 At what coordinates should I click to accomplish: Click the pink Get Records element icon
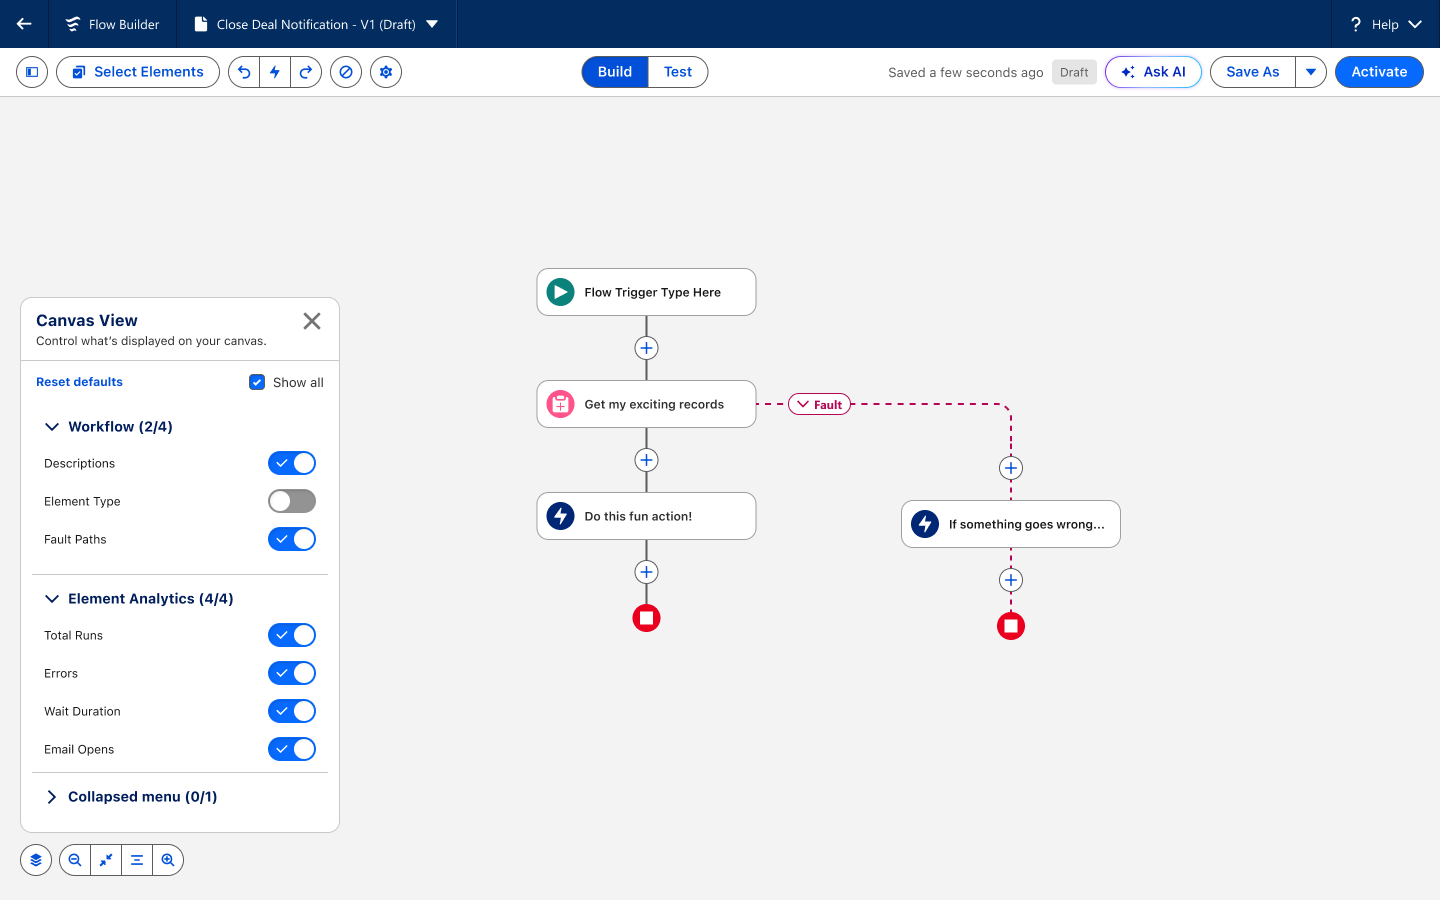pyautogui.click(x=561, y=404)
